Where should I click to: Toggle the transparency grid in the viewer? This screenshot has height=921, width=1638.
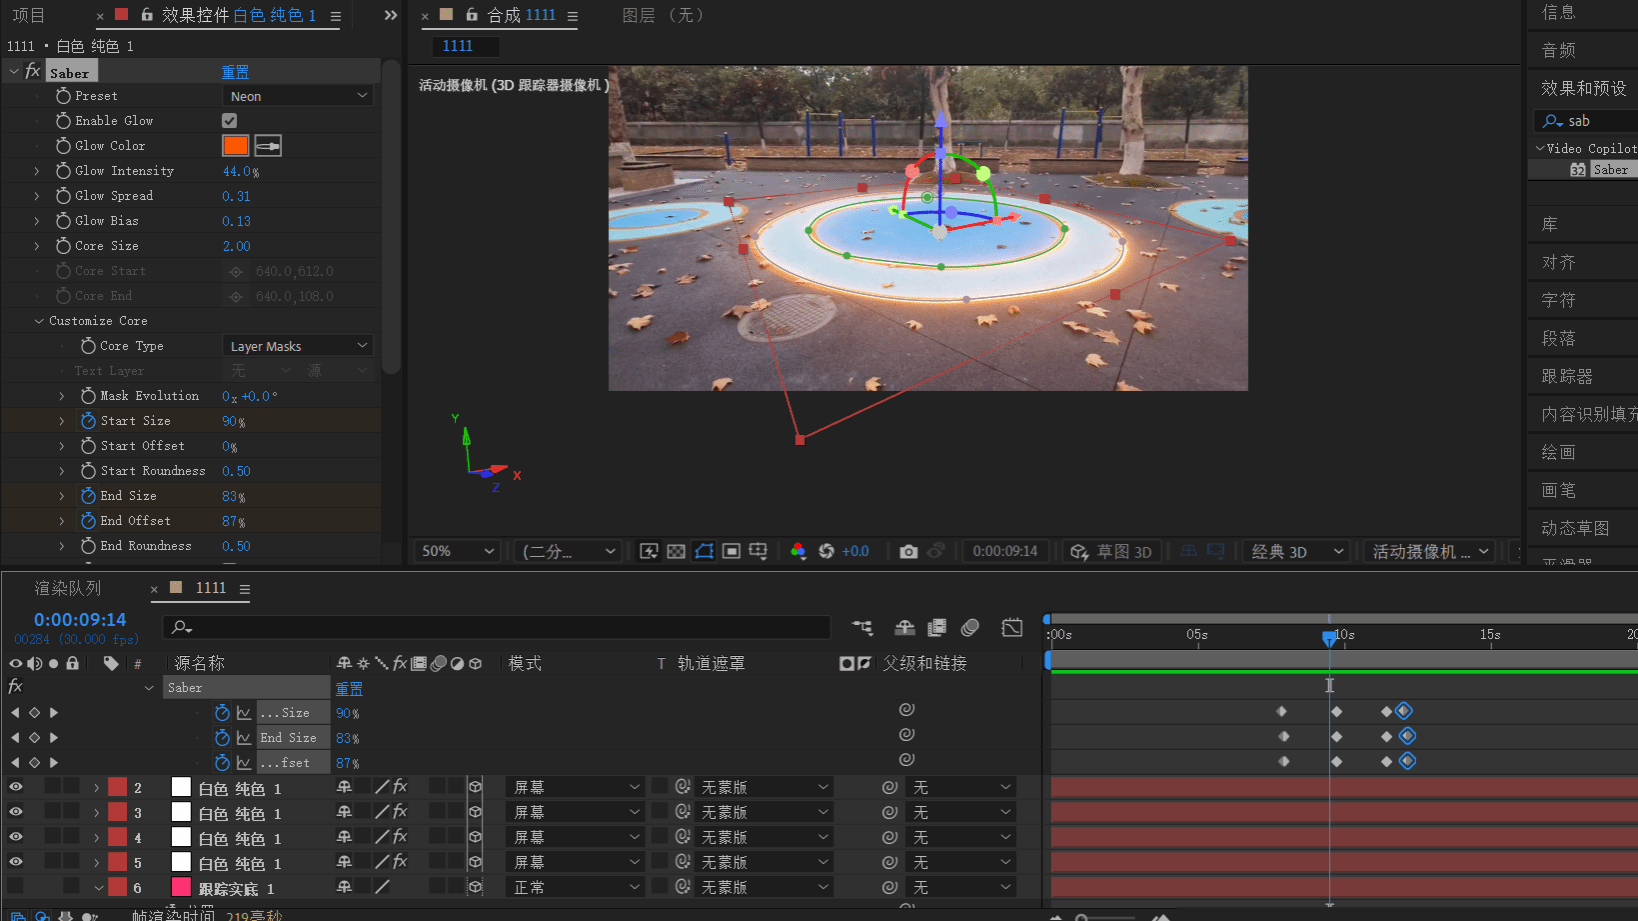[x=676, y=551]
